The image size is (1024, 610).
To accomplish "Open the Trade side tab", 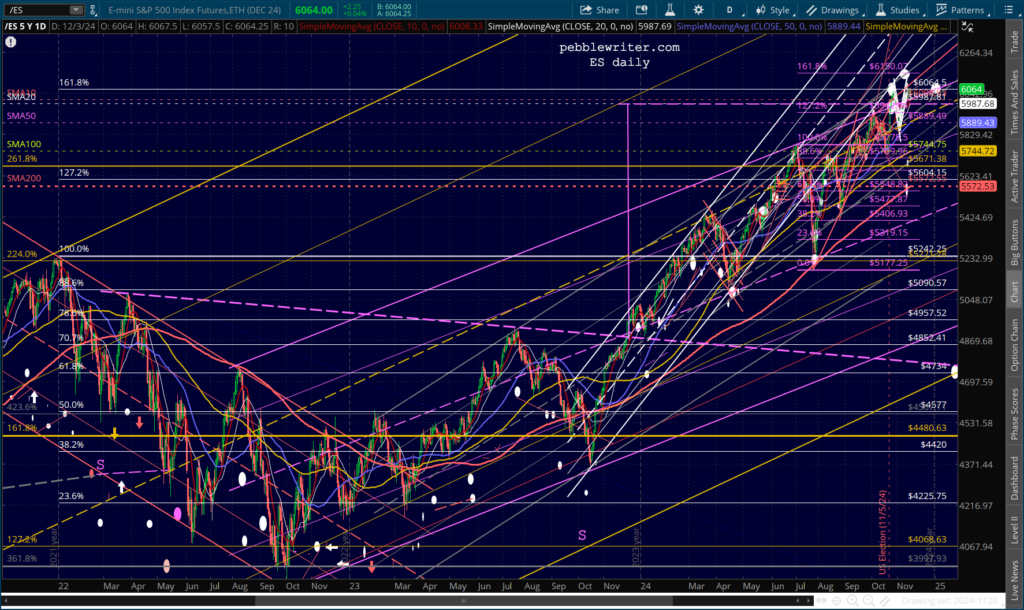I will 1015,42.
